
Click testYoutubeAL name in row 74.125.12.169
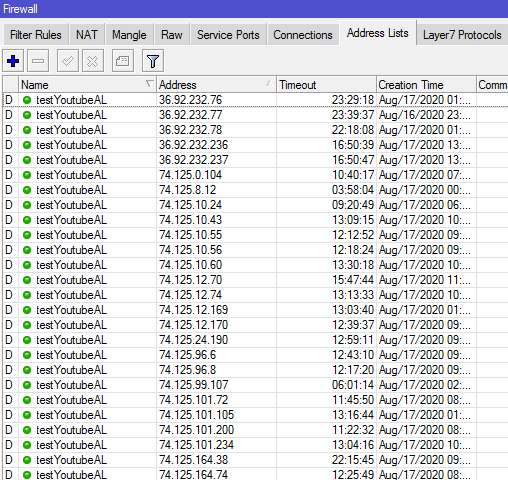pos(71,310)
